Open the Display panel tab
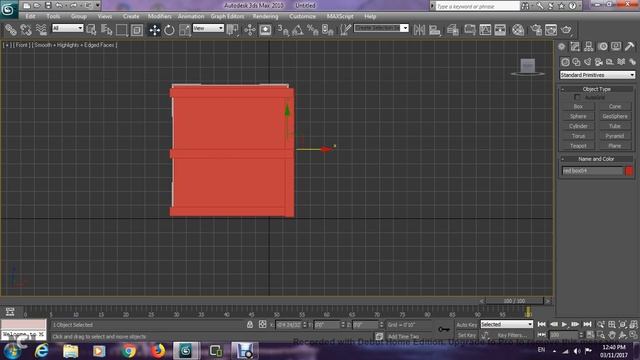 click(x=616, y=47)
